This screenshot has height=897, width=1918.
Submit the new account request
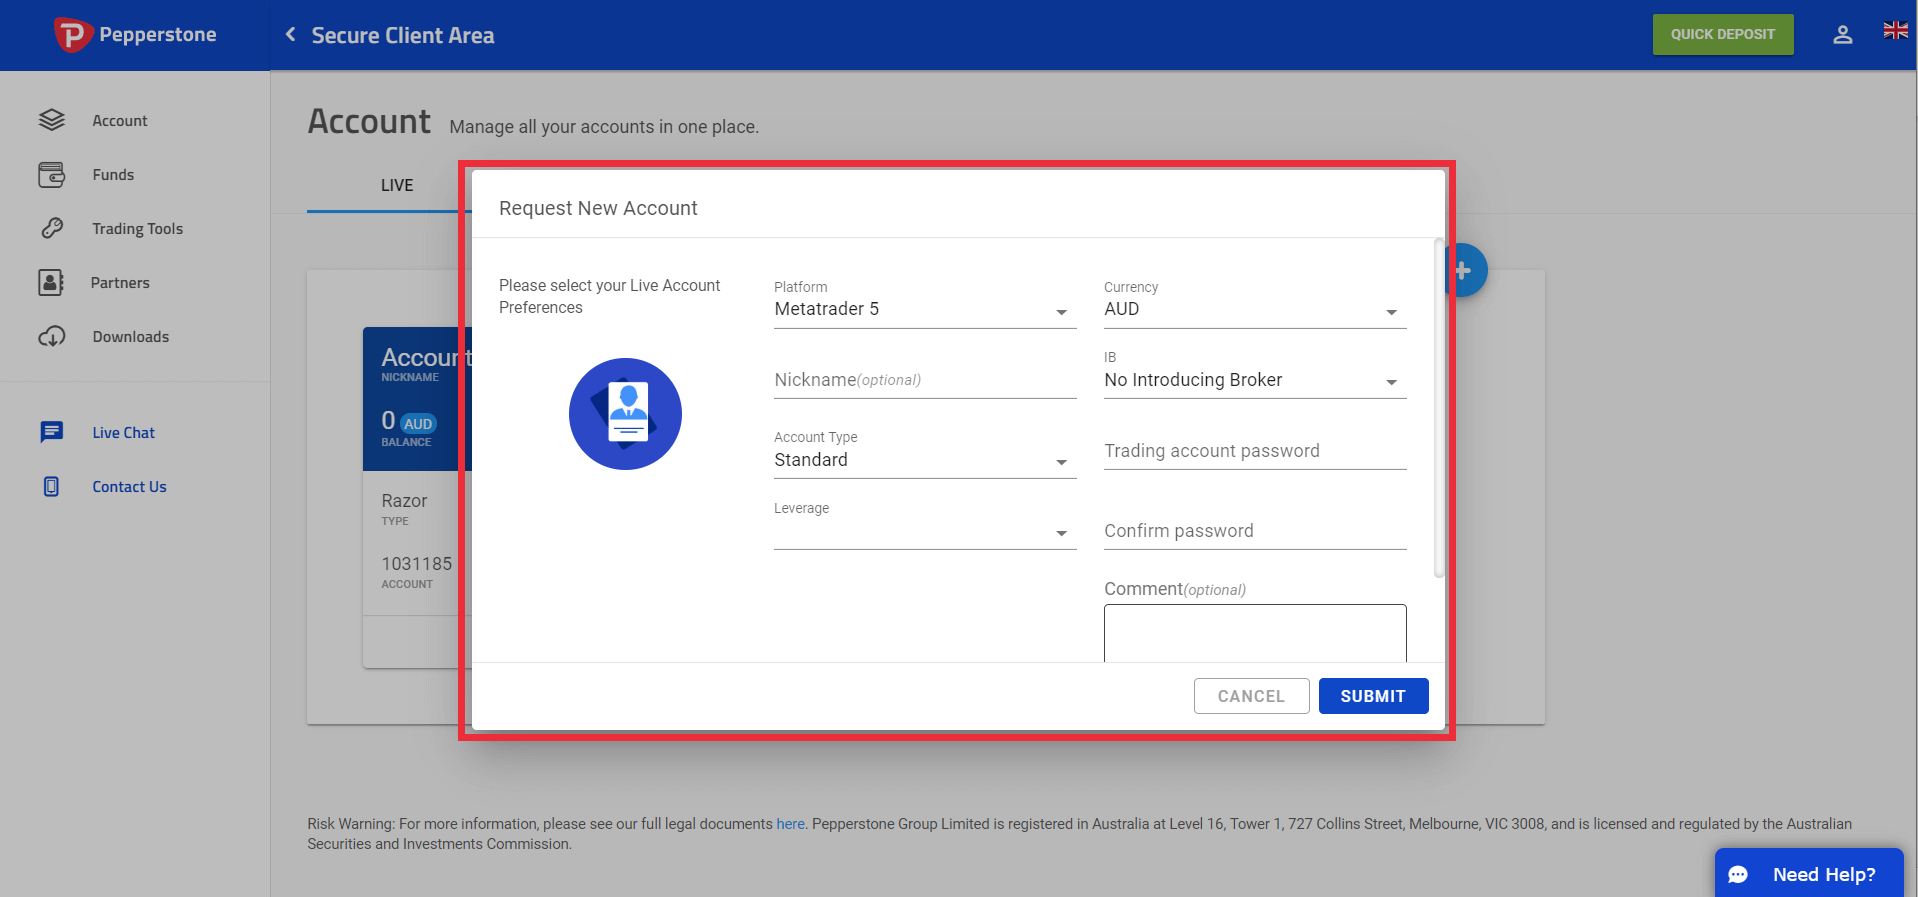(x=1373, y=696)
